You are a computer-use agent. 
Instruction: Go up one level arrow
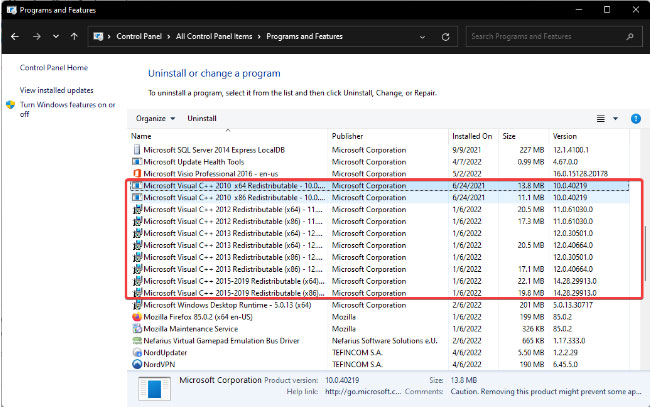[x=74, y=36]
